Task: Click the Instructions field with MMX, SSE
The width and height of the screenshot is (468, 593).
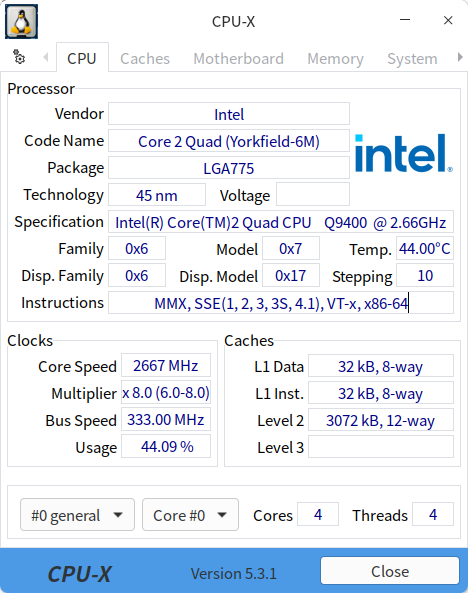Action: (281, 303)
